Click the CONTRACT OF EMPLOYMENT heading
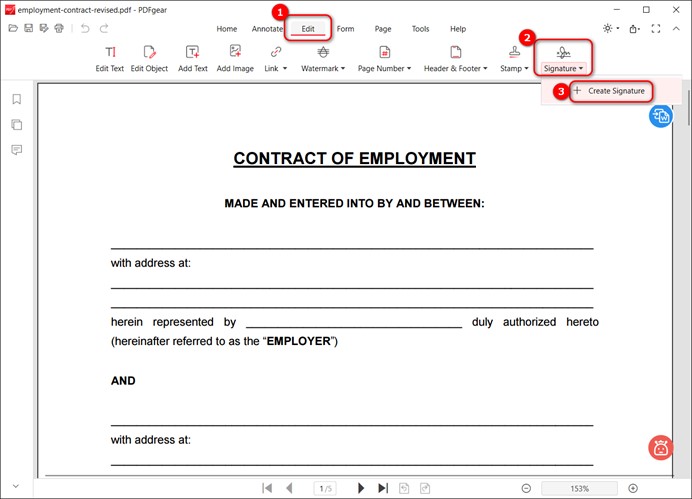The image size is (692, 499). [354, 158]
